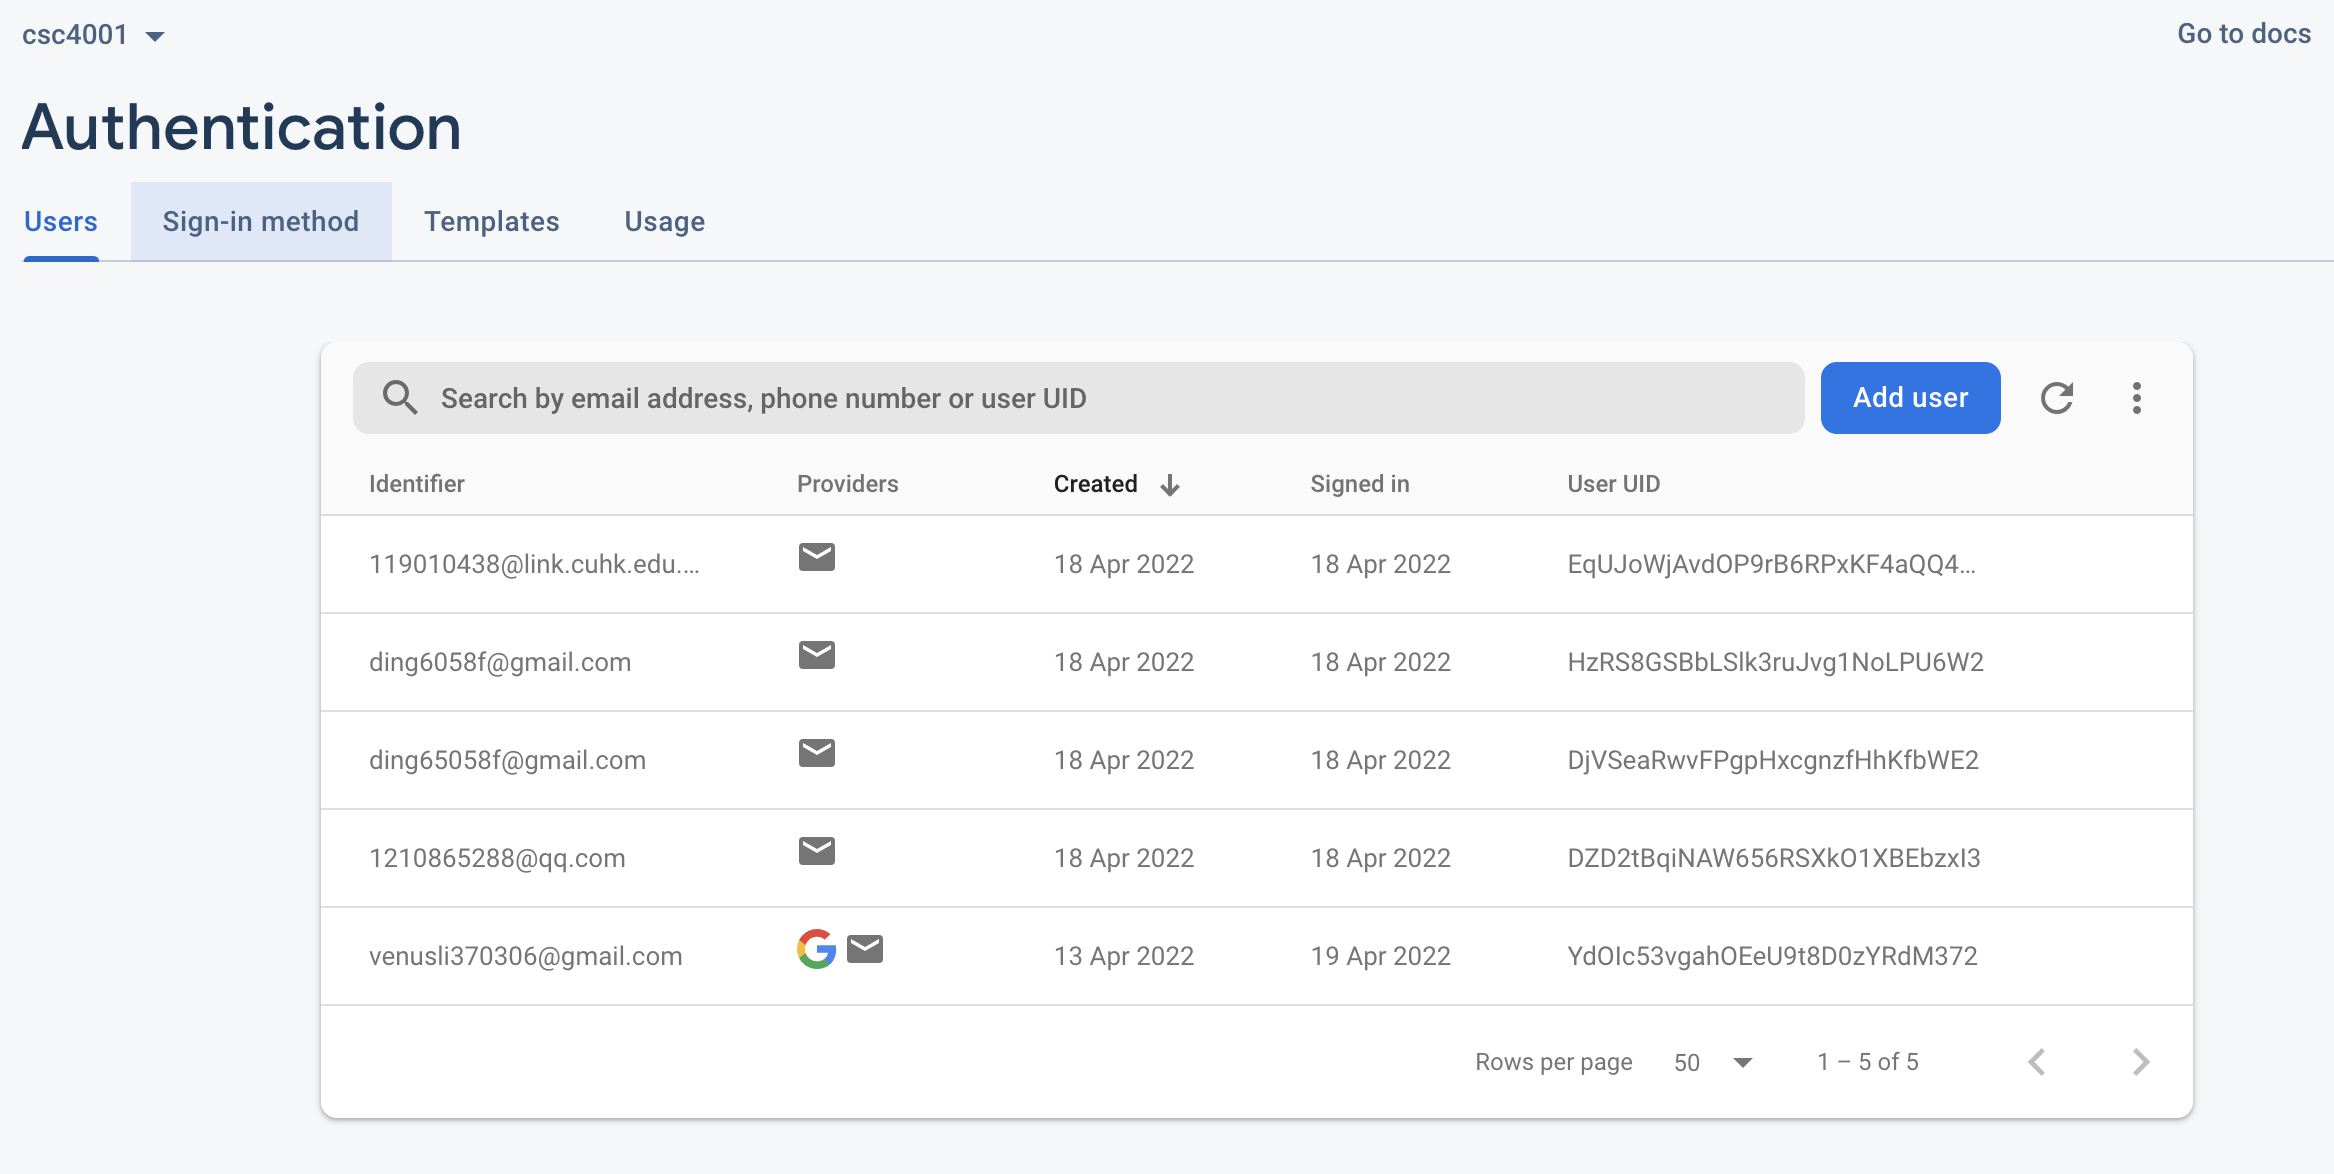The width and height of the screenshot is (2334, 1174).
Task: Click the Created sort arrow
Action: 1170,485
